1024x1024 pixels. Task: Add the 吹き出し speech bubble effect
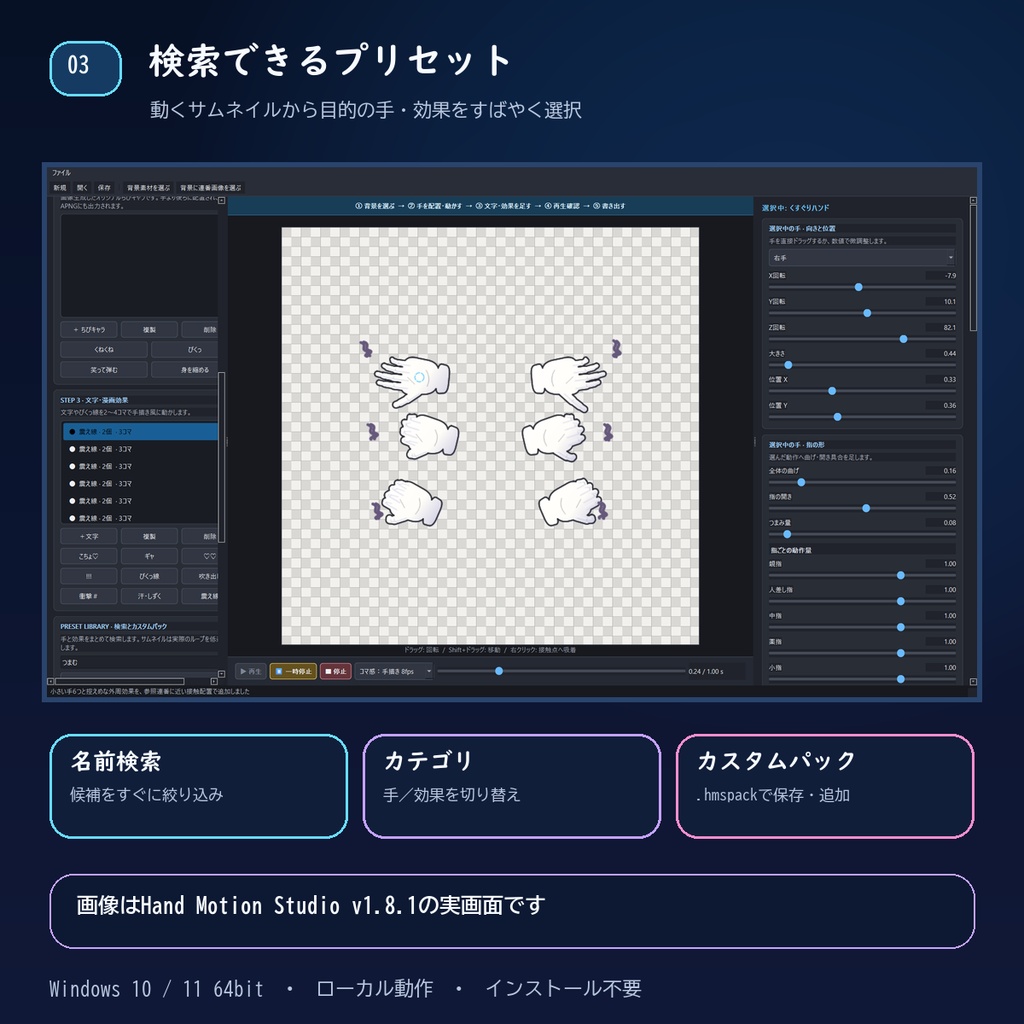201,576
